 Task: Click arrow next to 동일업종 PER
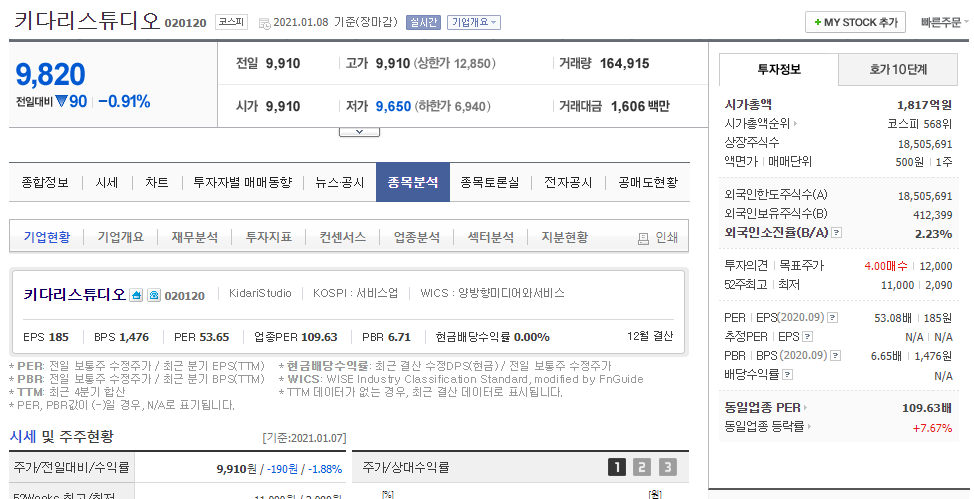tap(805, 408)
